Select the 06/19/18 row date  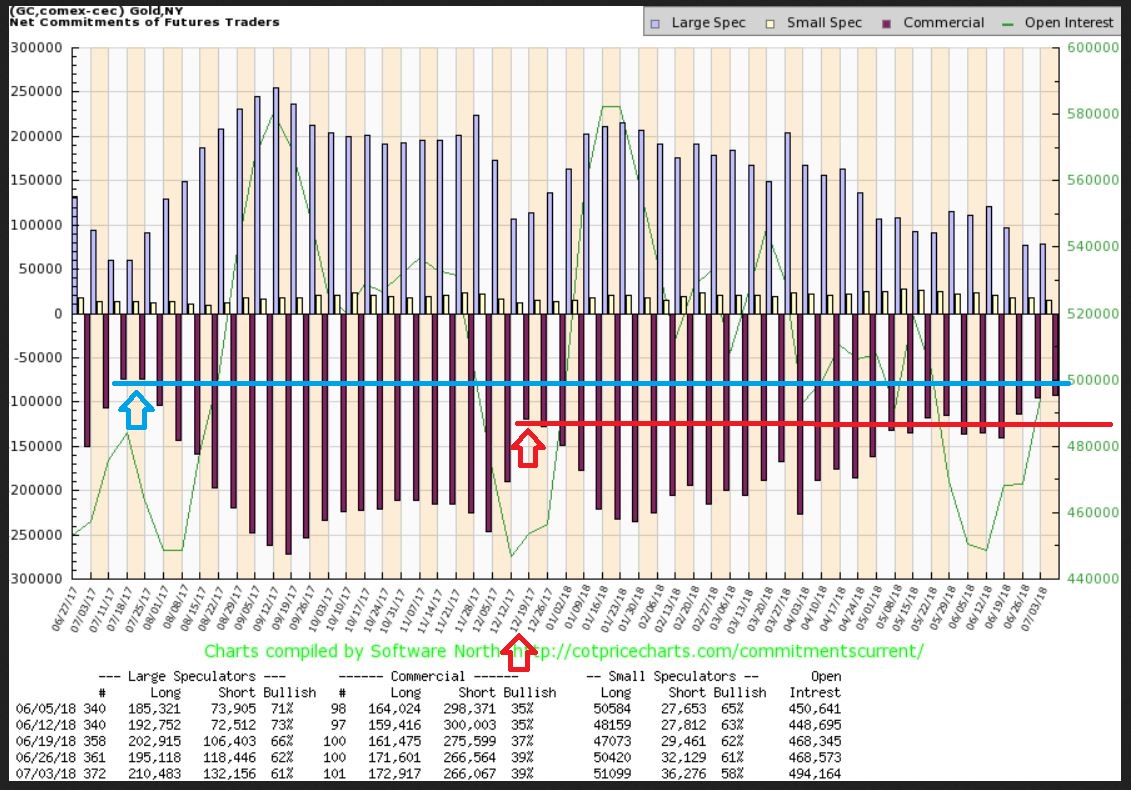[x=45, y=741]
